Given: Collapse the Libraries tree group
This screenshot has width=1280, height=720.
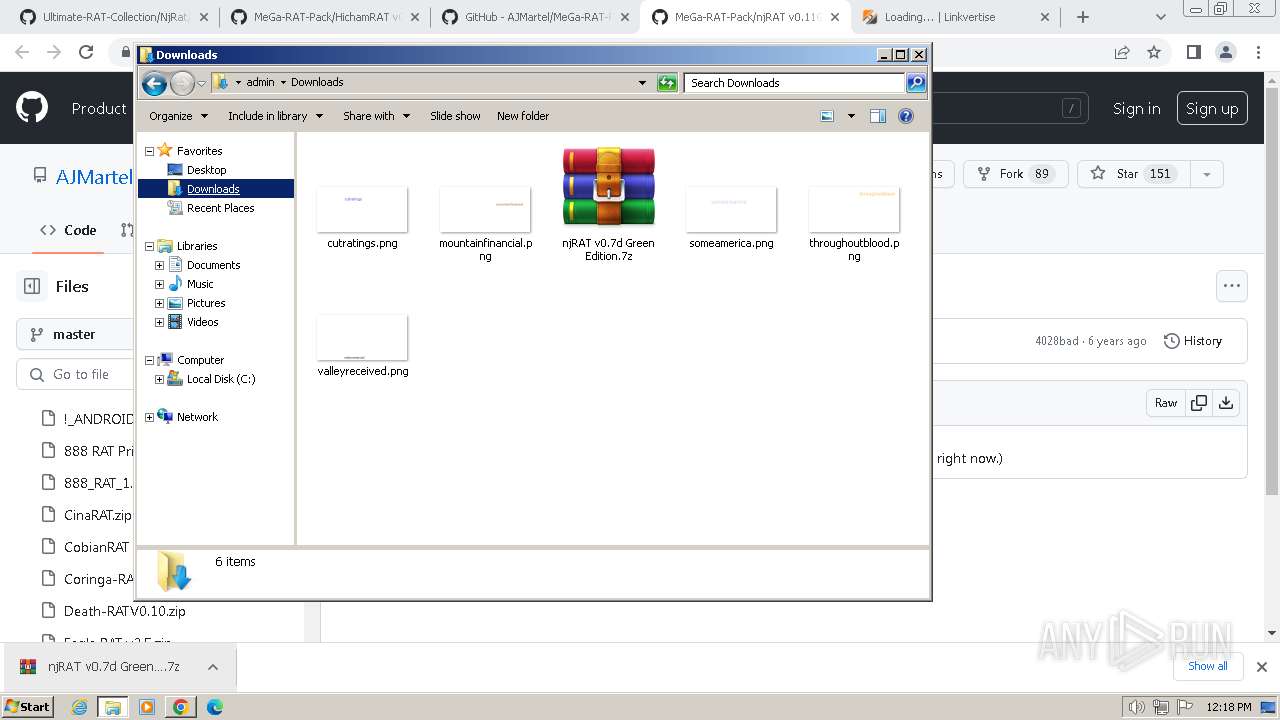Looking at the screenshot, I should pyautogui.click(x=150, y=246).
